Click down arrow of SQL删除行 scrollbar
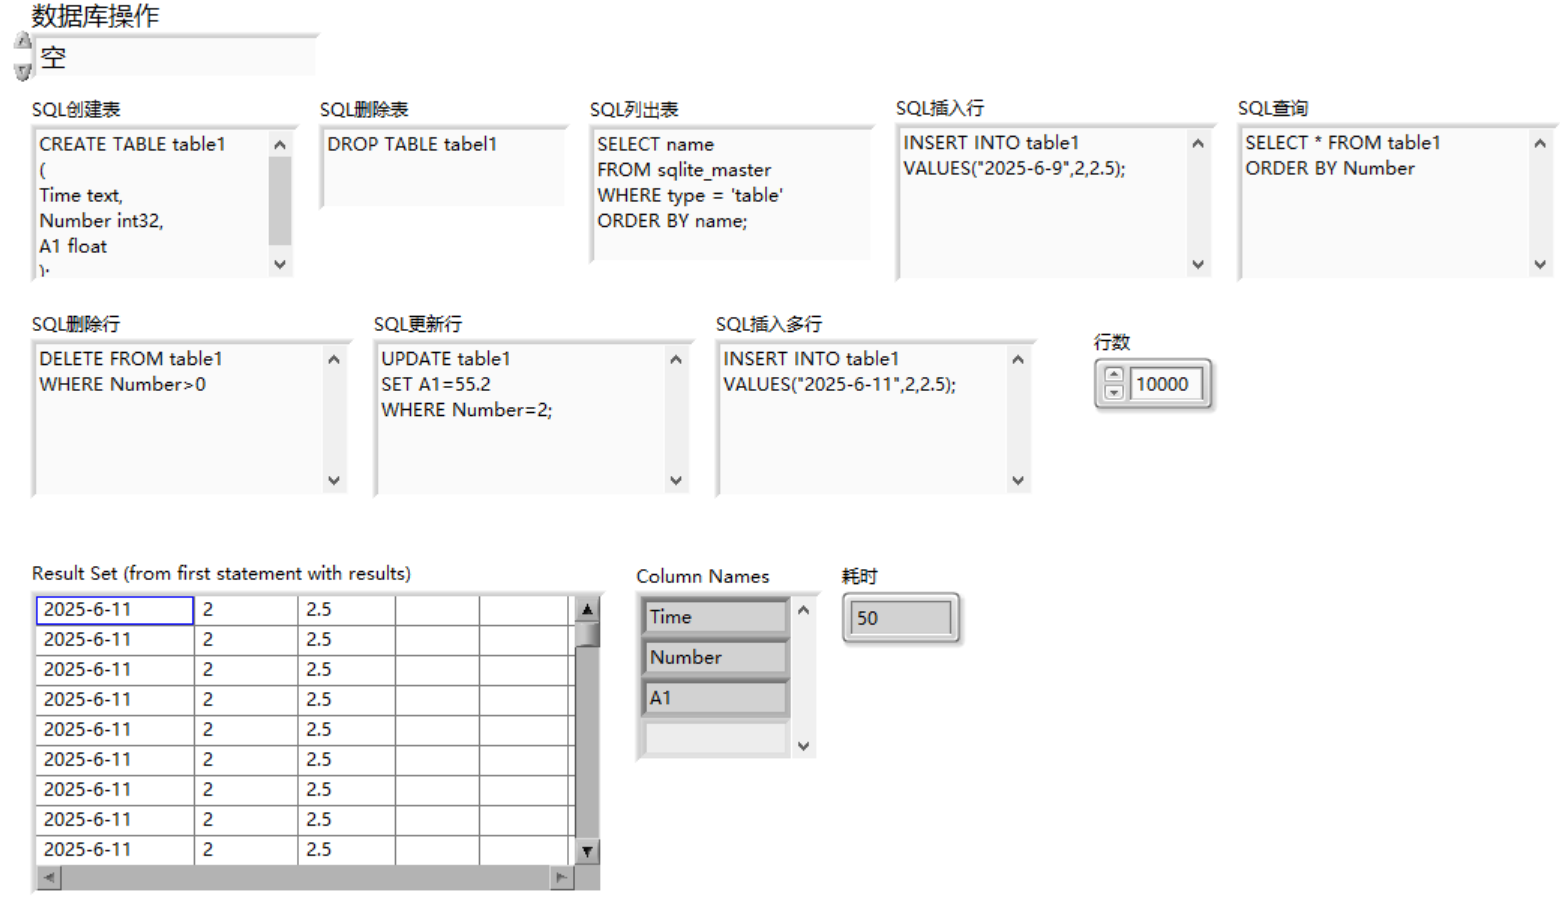This screenshot has height=909, width=1560. [x=333, y=481]
